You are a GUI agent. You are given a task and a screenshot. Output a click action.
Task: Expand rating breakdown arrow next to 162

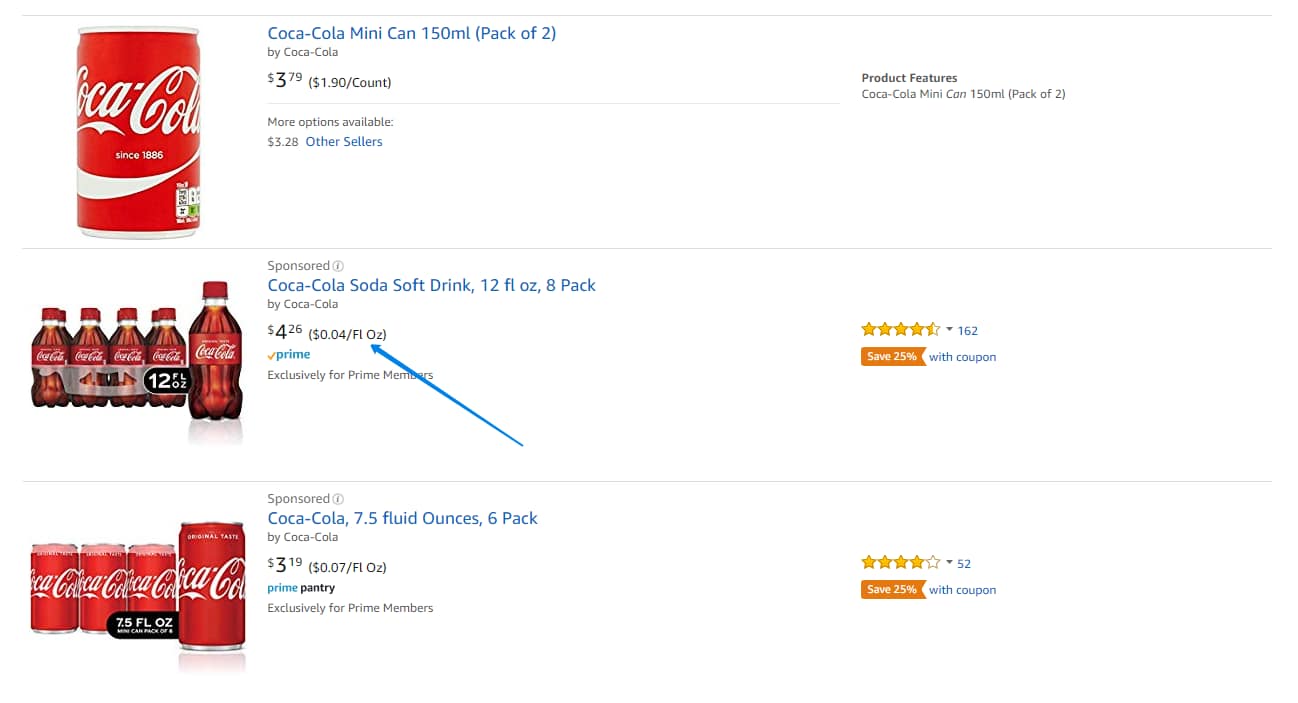tap(949, 329)
